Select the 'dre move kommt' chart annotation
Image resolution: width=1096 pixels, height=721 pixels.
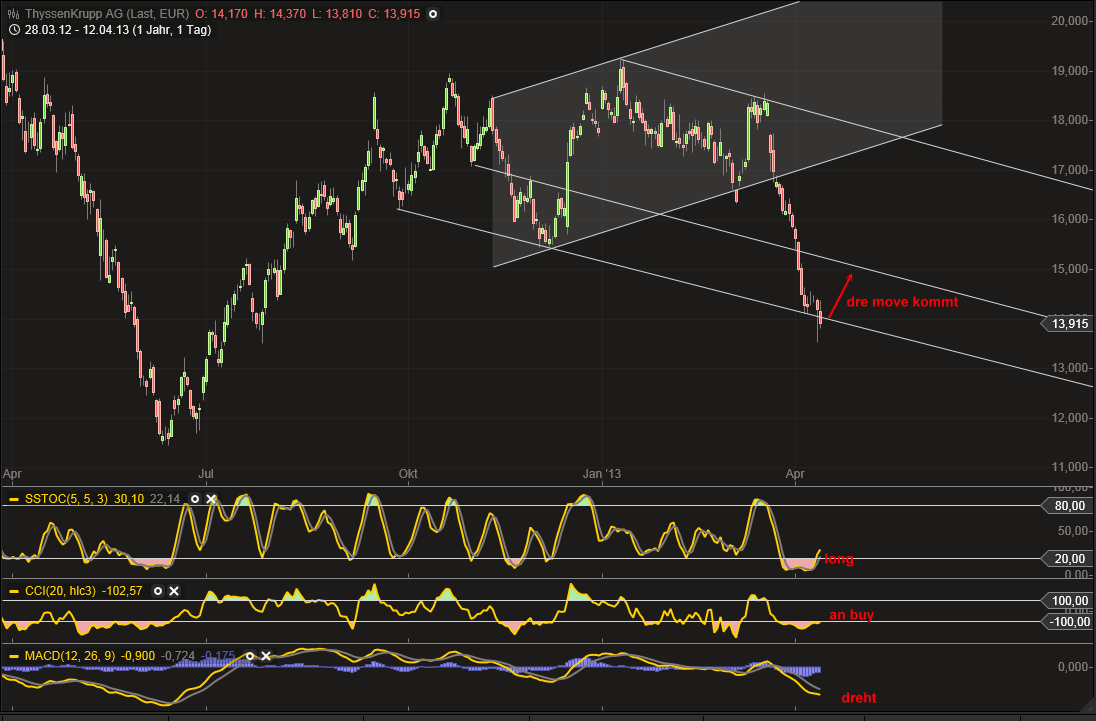(x=902, y=303)
